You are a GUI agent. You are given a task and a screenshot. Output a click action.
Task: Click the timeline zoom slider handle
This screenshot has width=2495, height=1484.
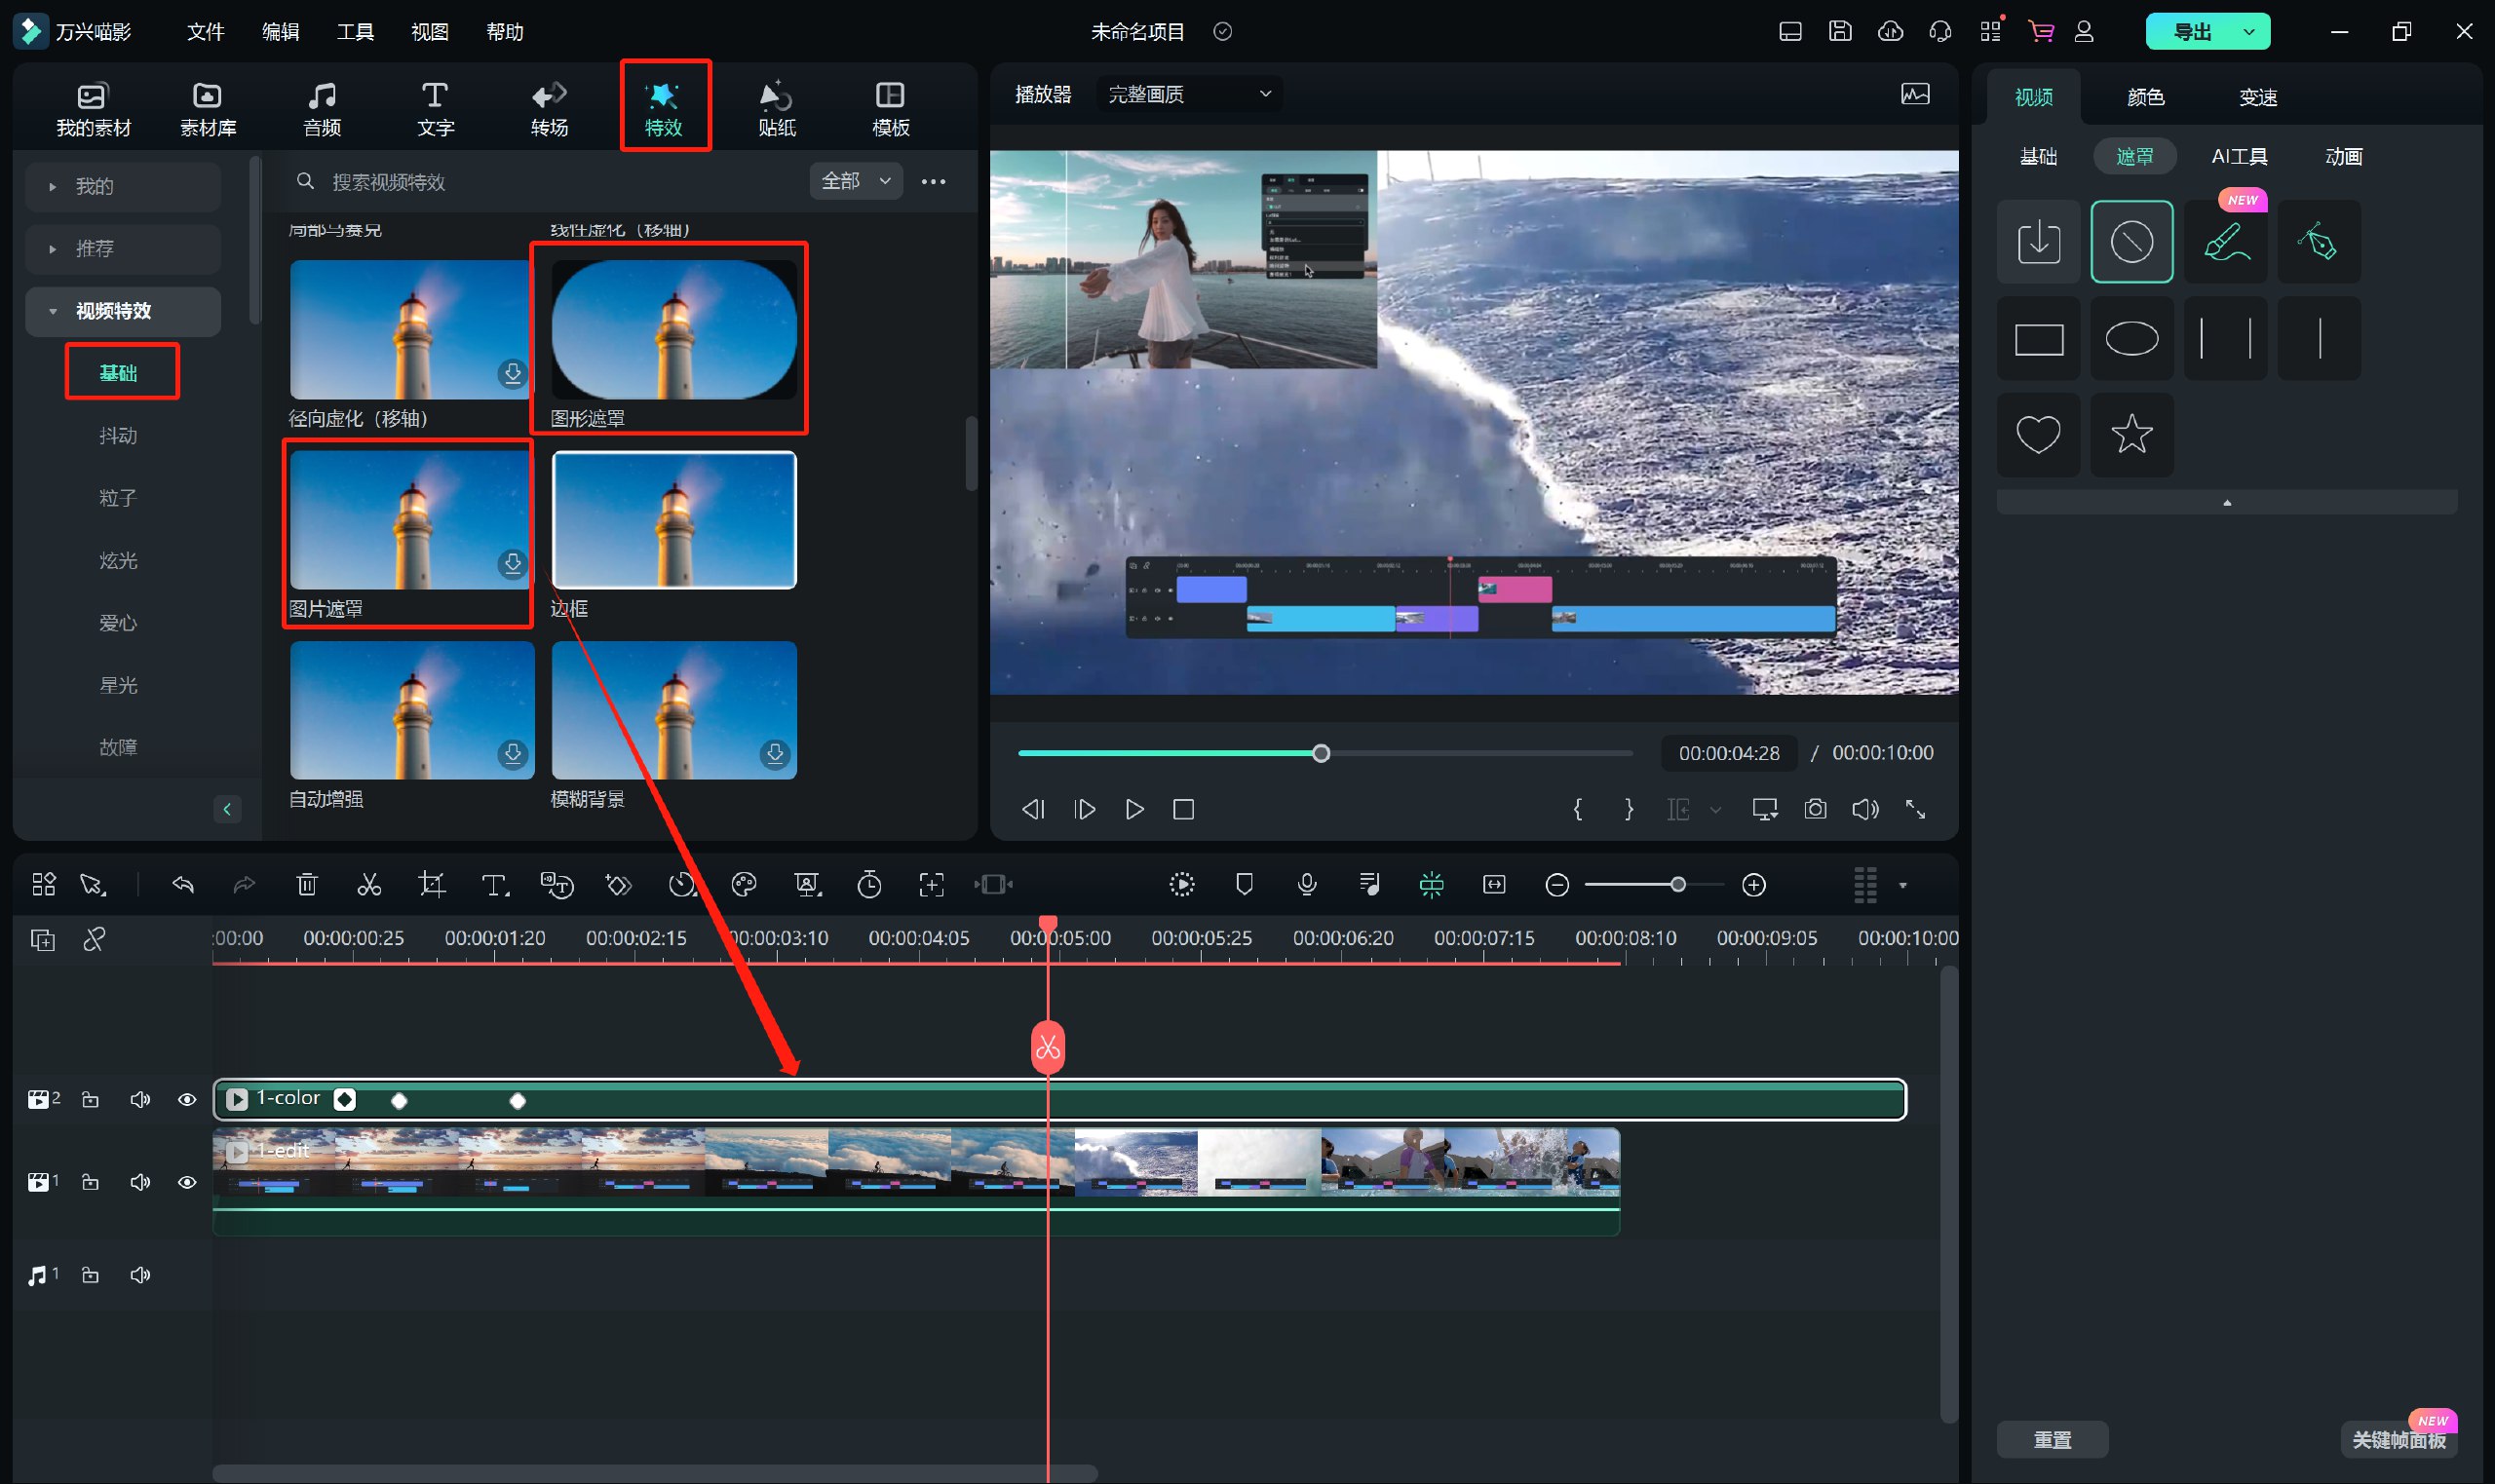click(x=1677, y=884)
